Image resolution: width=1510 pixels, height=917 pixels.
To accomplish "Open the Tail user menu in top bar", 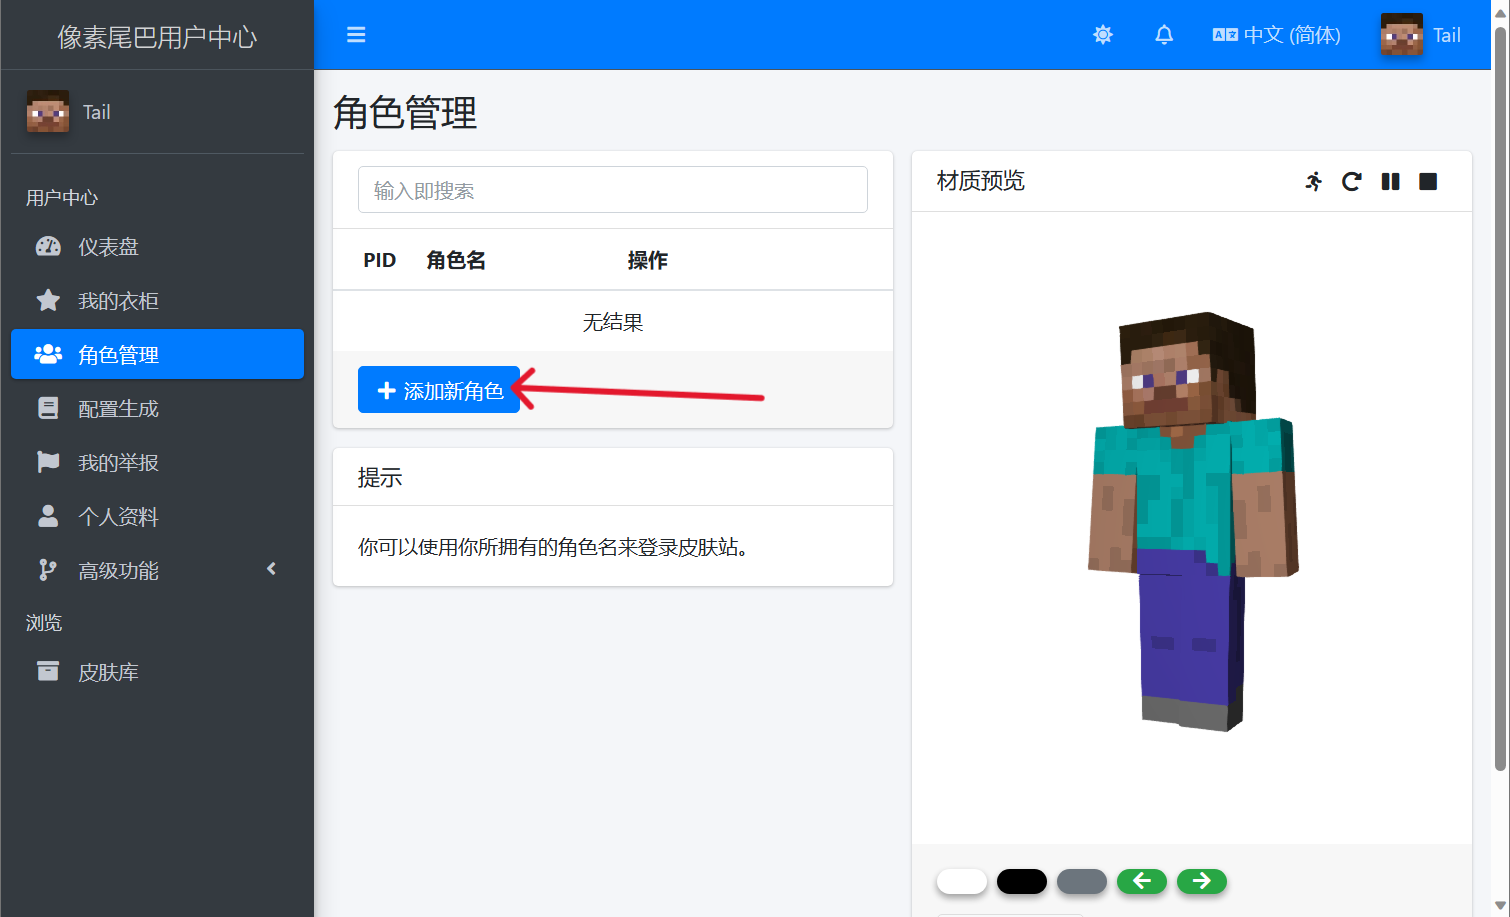I will tap(1421, 35).
